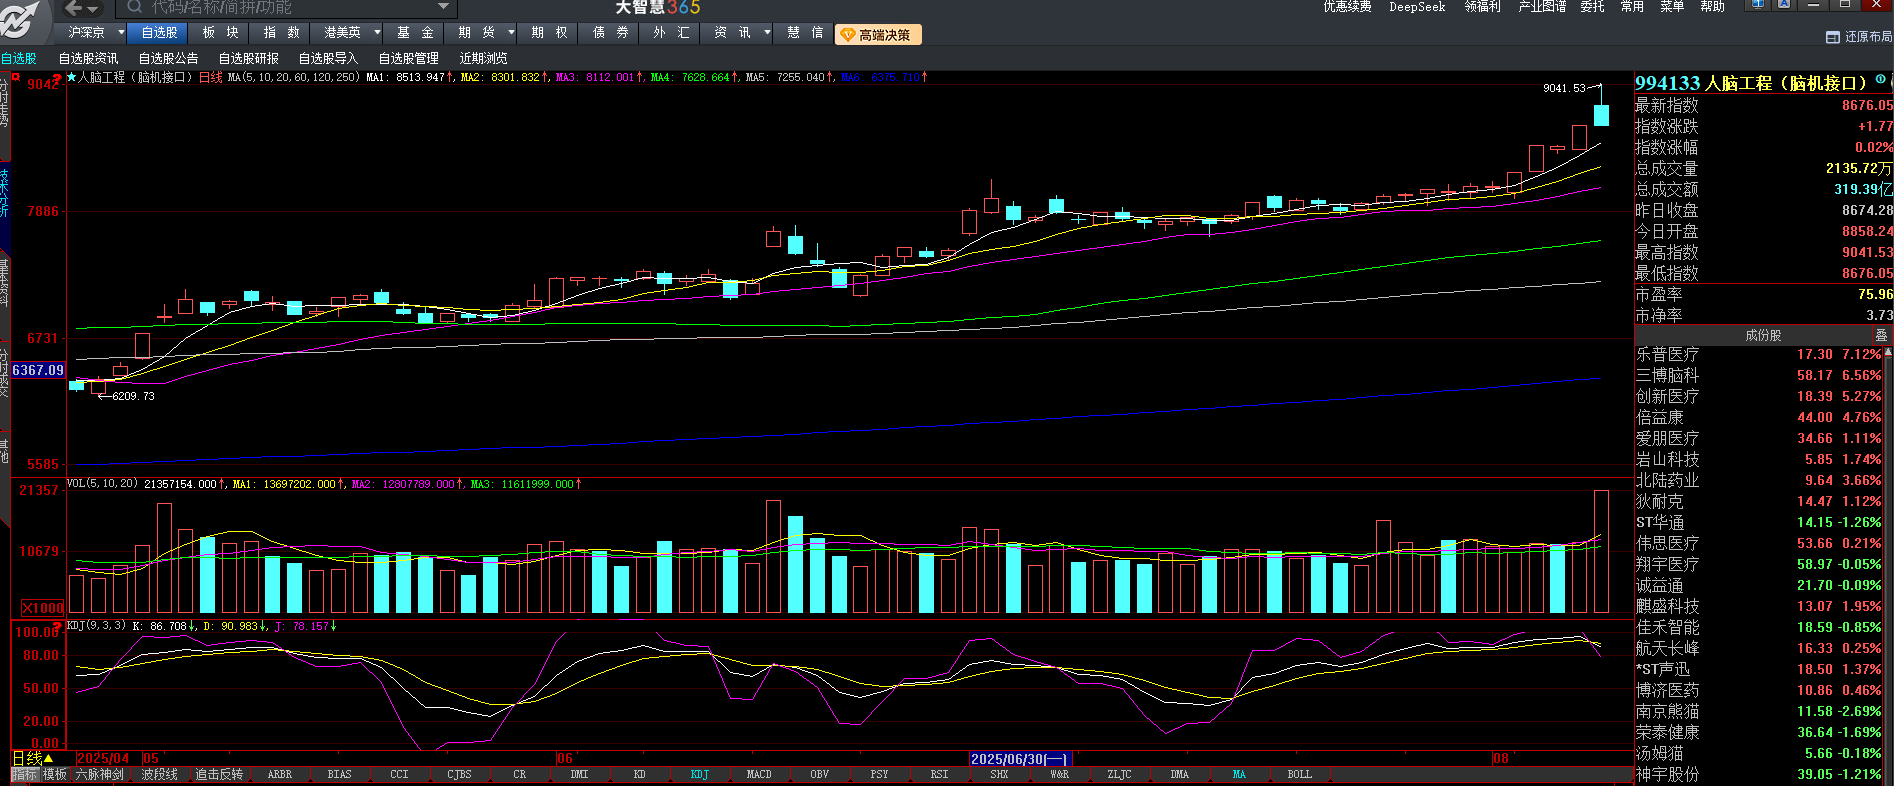Click the 模板 button at bottom left
The width and height of the screenshot is (1894, 786).
(55, 774)
